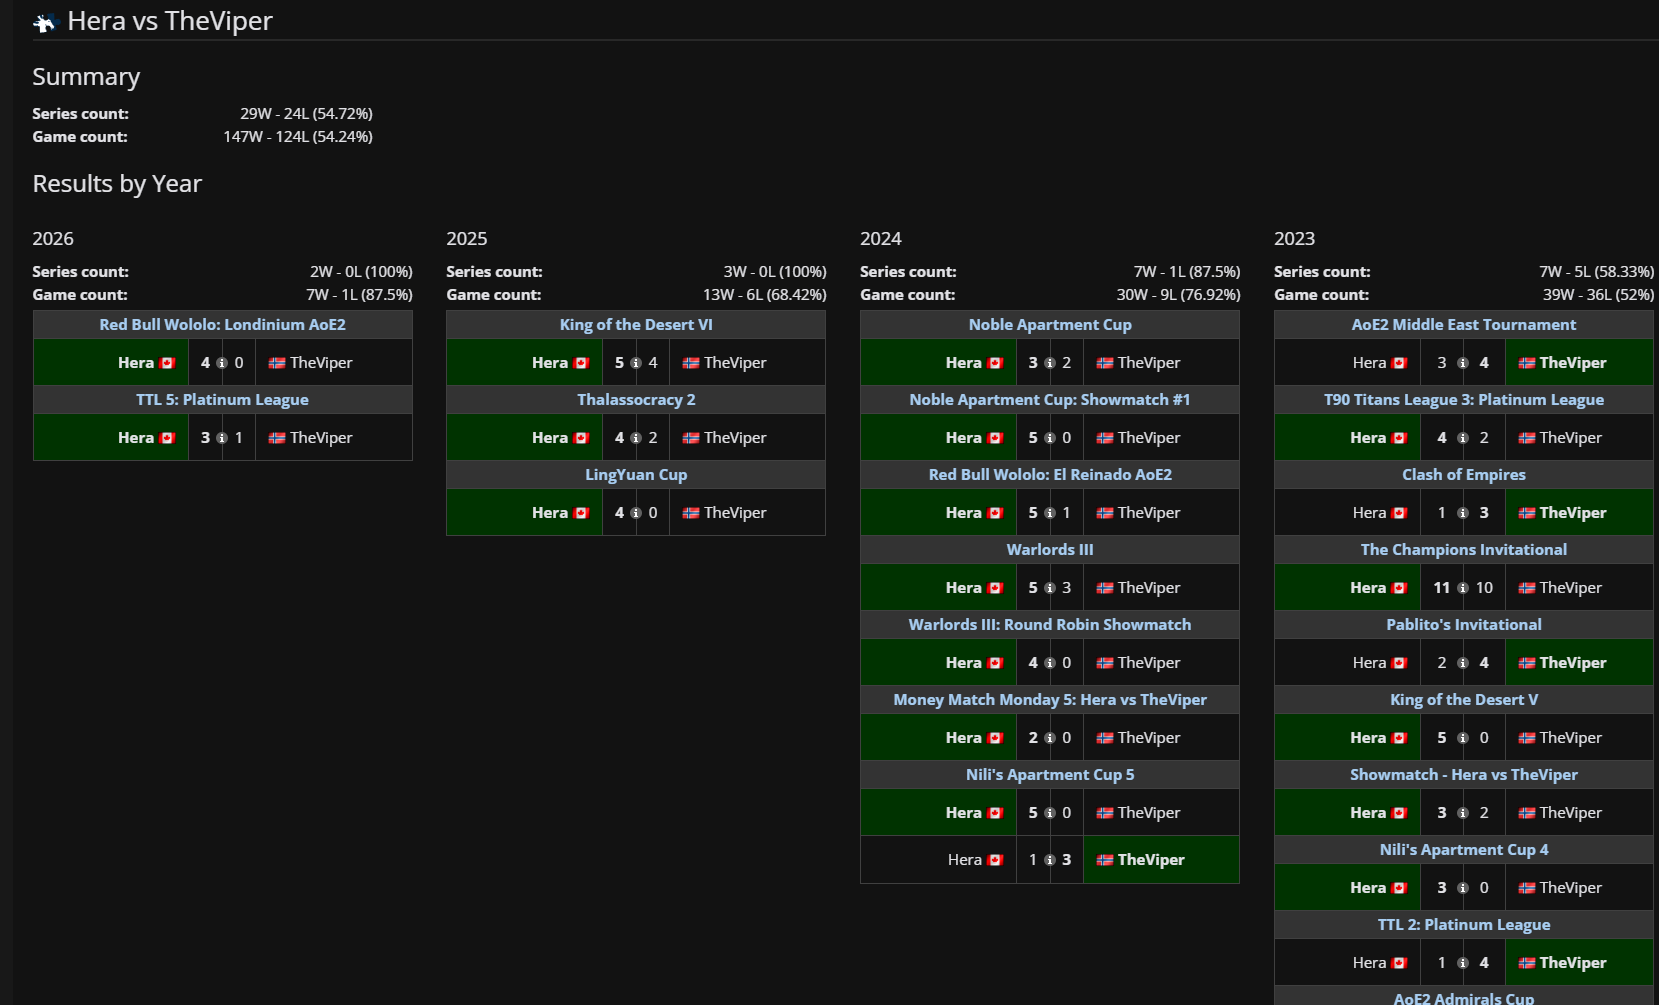Open the AoE2 Admirals Cup link
This screenshot has width=1659, height=1005.
[x=1463, y=998]
